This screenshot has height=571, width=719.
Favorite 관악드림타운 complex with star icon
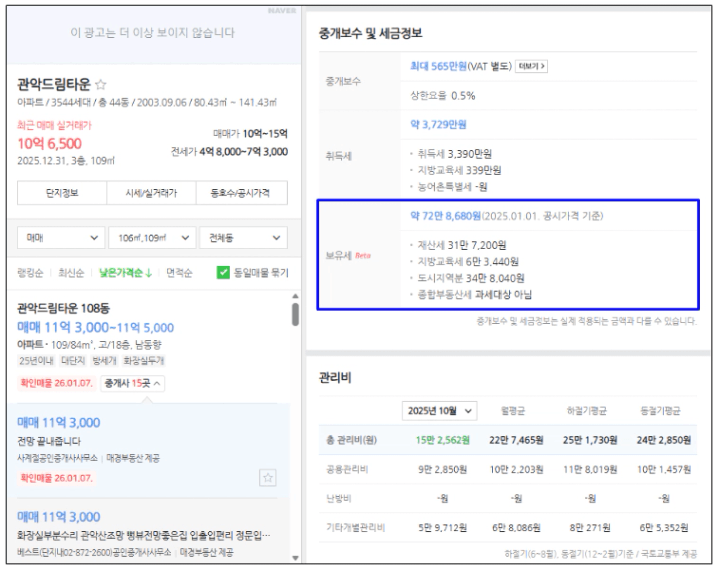pos(101,85)
